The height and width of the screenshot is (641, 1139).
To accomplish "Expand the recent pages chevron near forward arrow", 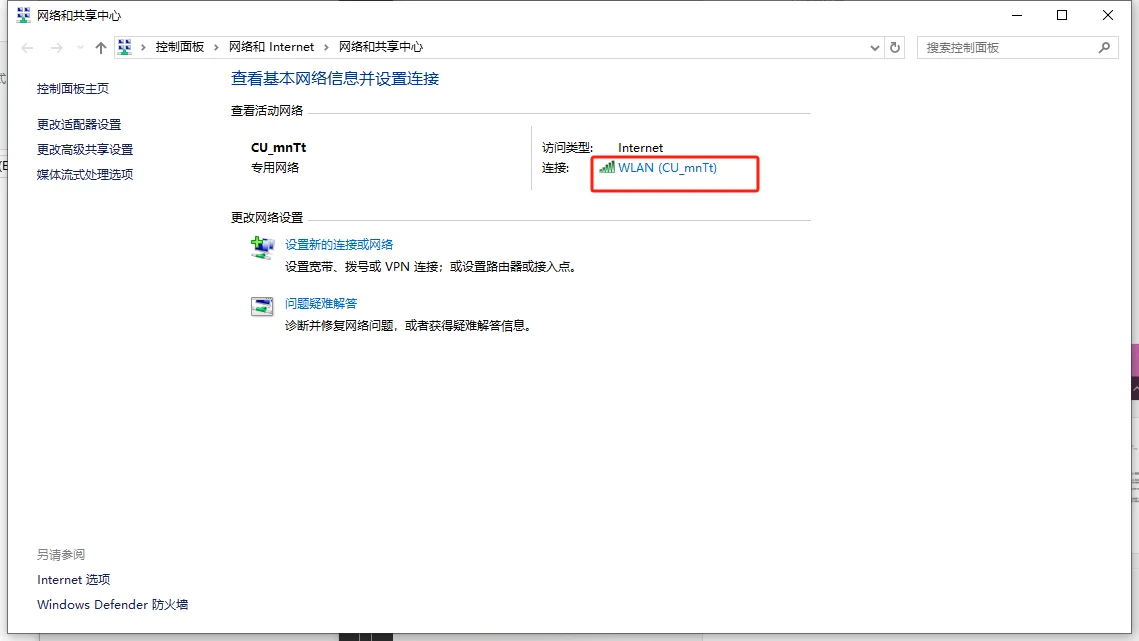I will pos(79,47).
